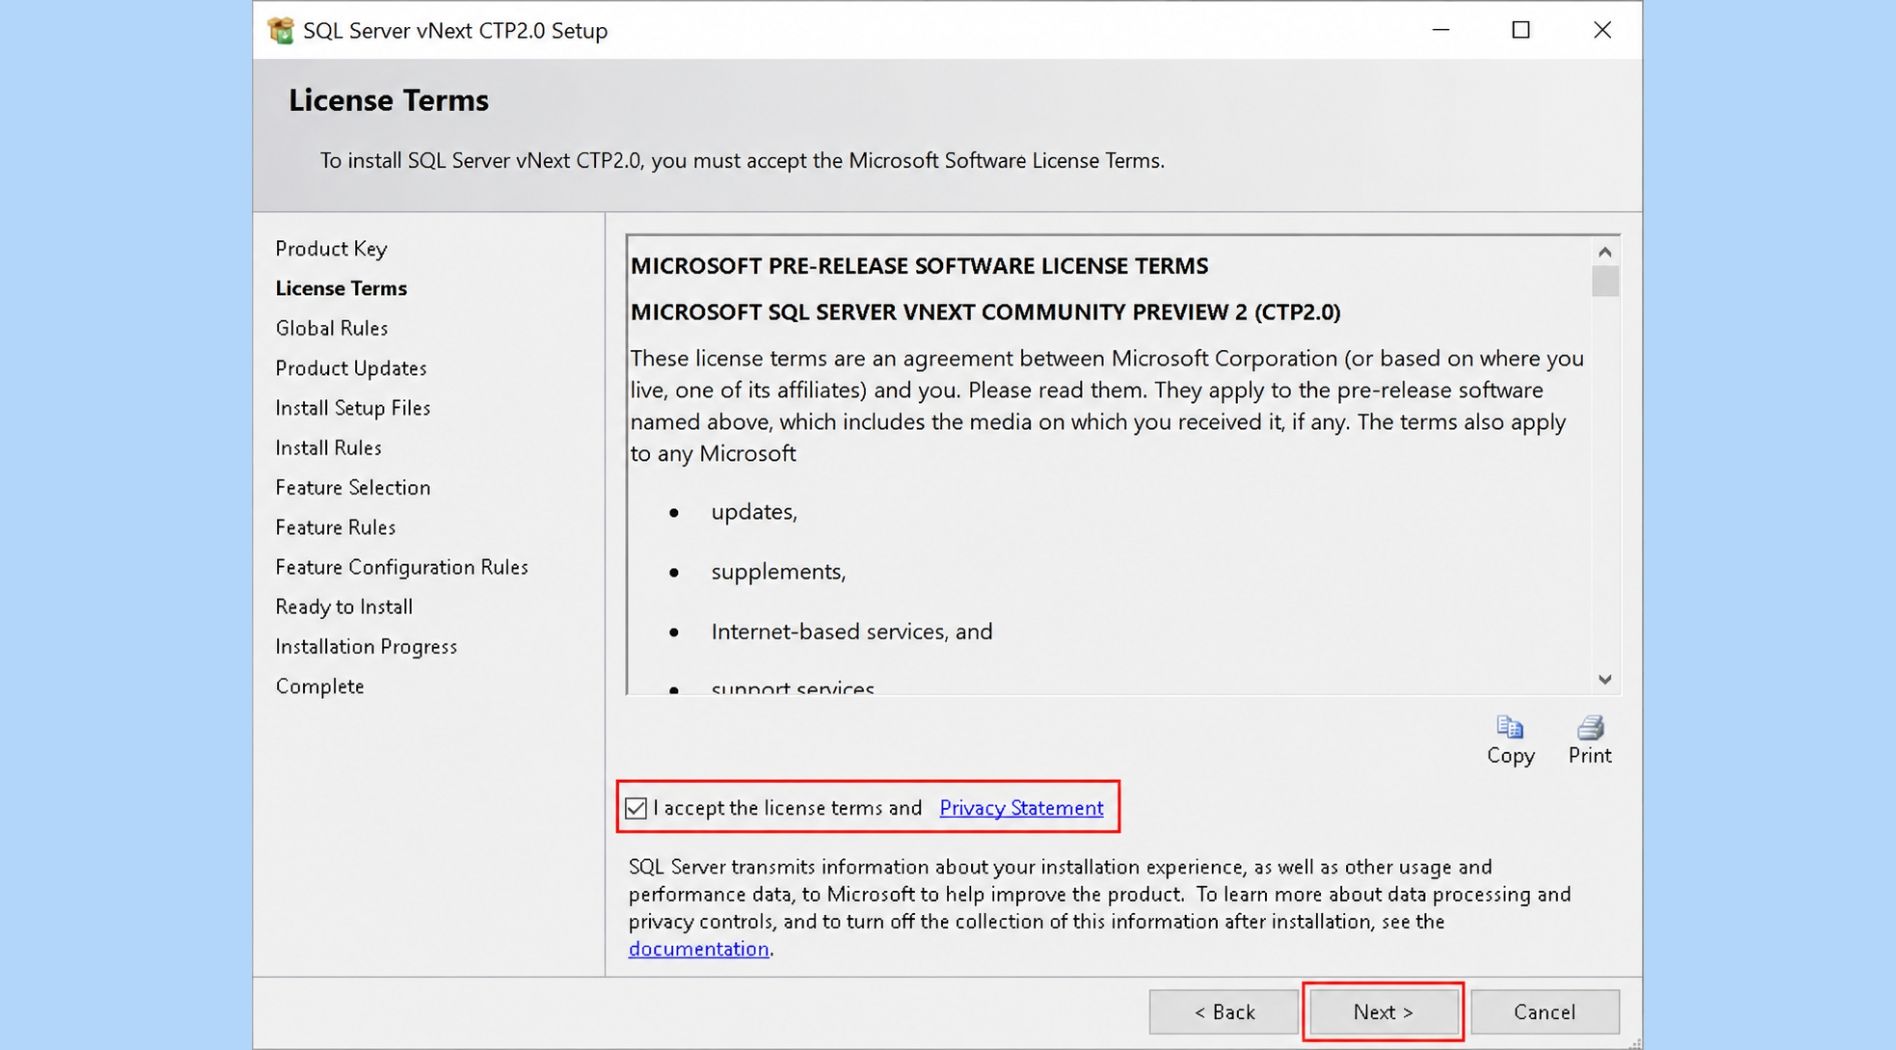
Task: Click the Back button
Action: click(x=1224, y=1012)
